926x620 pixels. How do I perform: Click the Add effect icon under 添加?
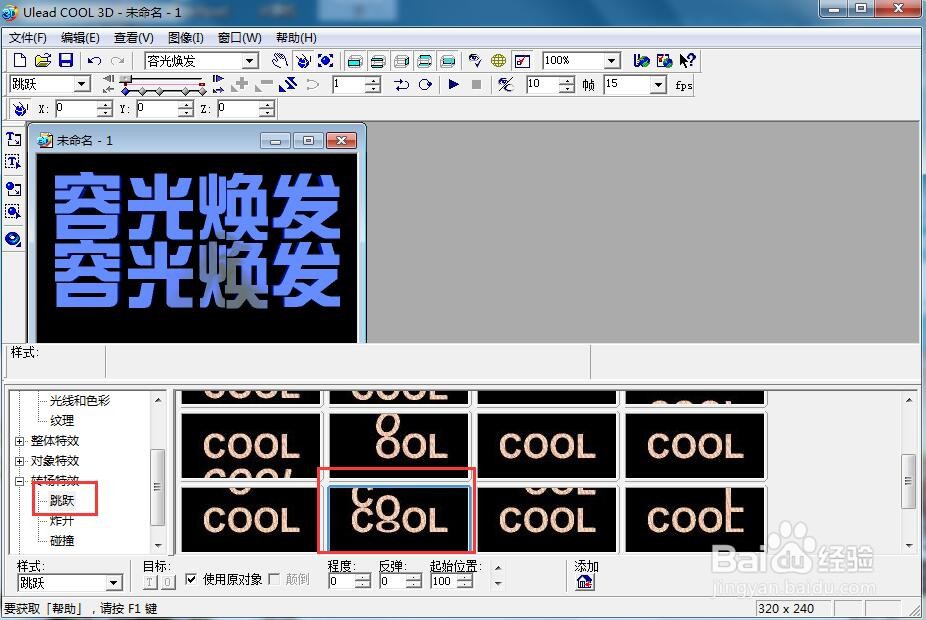(585, 582)
